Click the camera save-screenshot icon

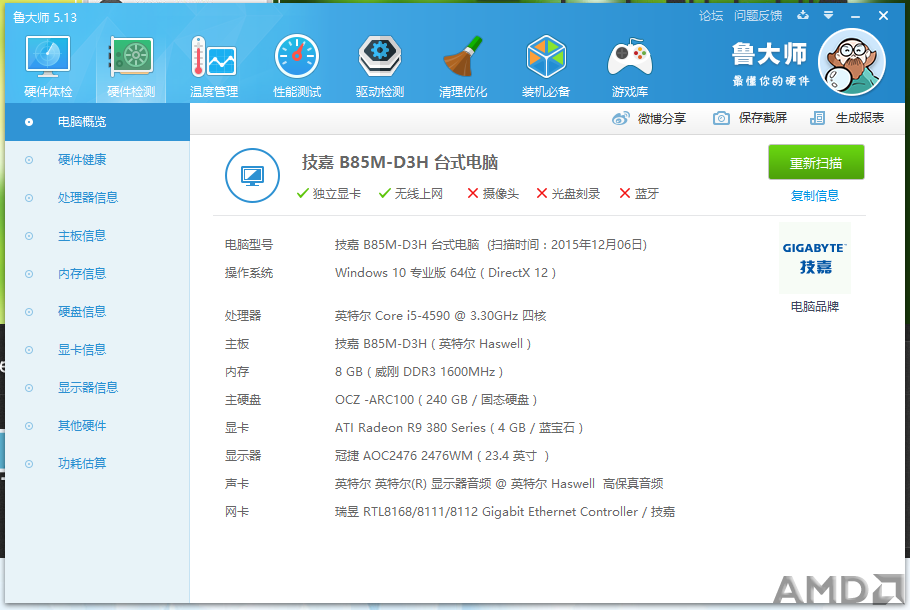click(x=721, y=118)
